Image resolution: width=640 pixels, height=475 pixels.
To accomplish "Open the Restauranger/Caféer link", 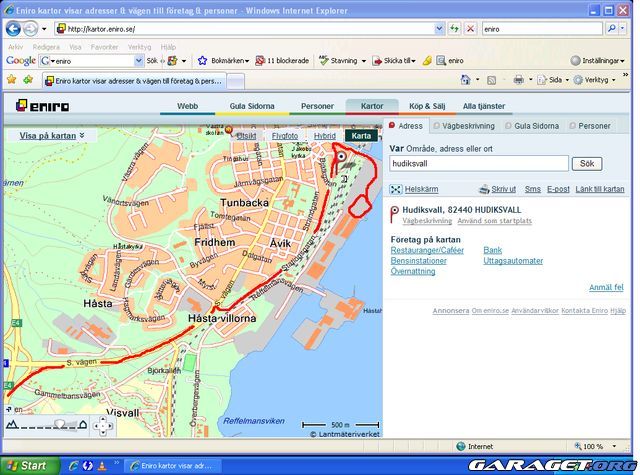I will pyautogui.click(x=427, y=250).
